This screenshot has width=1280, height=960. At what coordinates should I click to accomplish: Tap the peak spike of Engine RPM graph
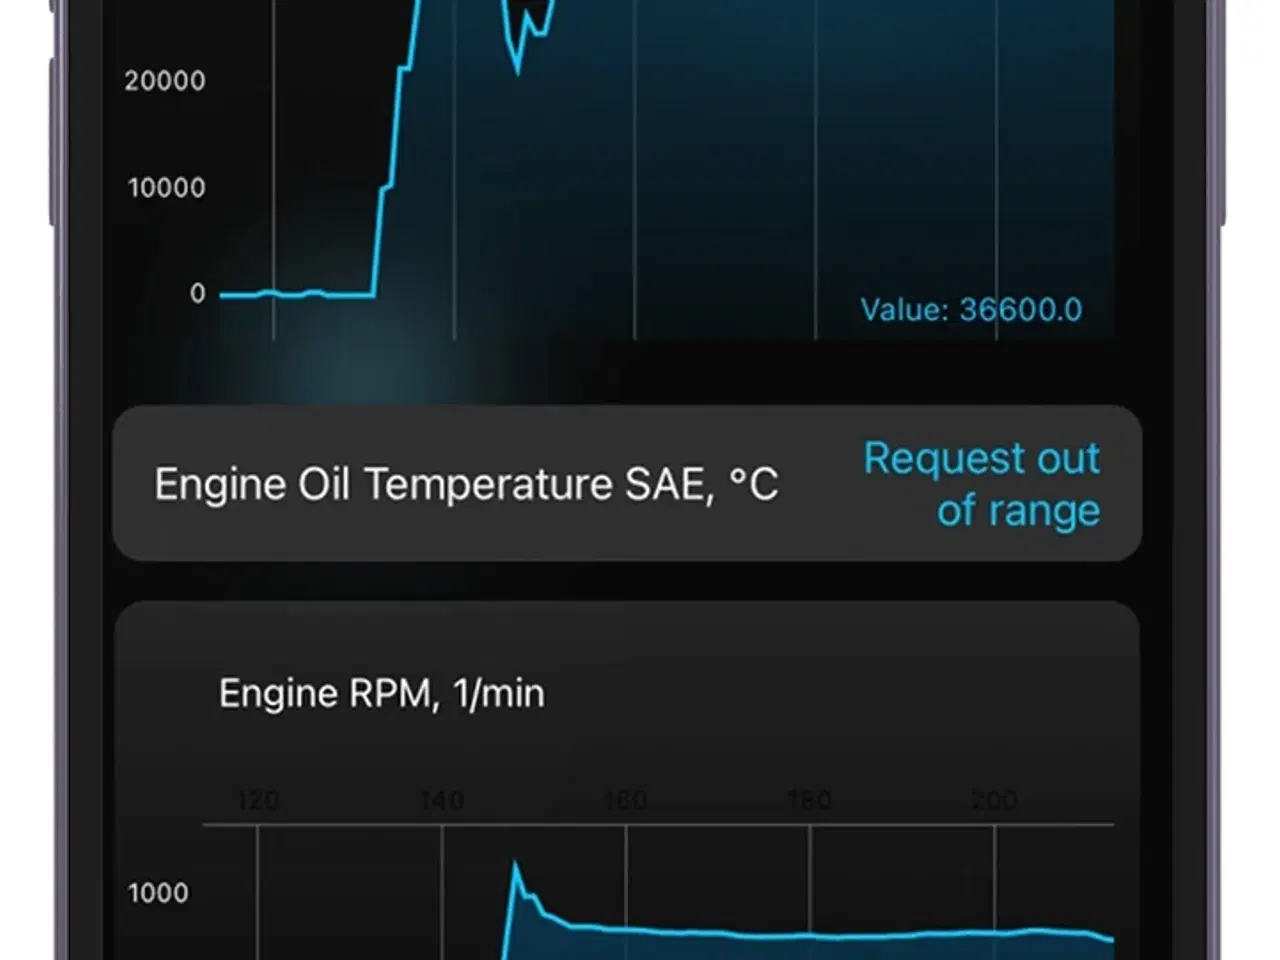pyautogui.click(x=517, y=868)
